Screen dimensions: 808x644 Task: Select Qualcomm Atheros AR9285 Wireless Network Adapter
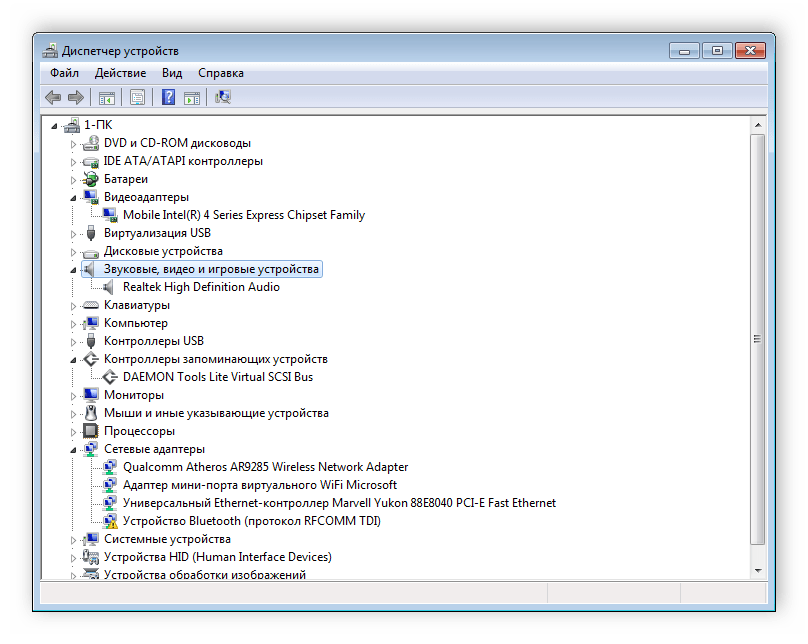(x=265, y=467)
